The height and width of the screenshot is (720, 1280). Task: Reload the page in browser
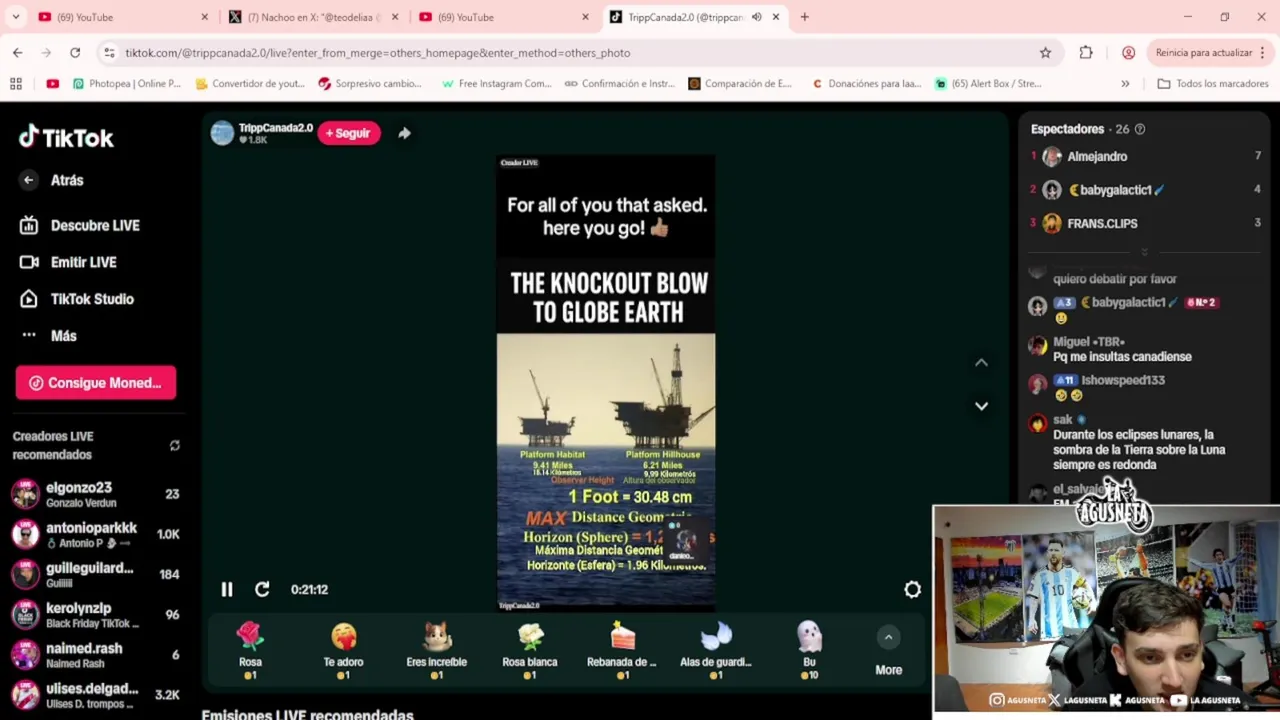pyautogui.click(x=75, y=52)
